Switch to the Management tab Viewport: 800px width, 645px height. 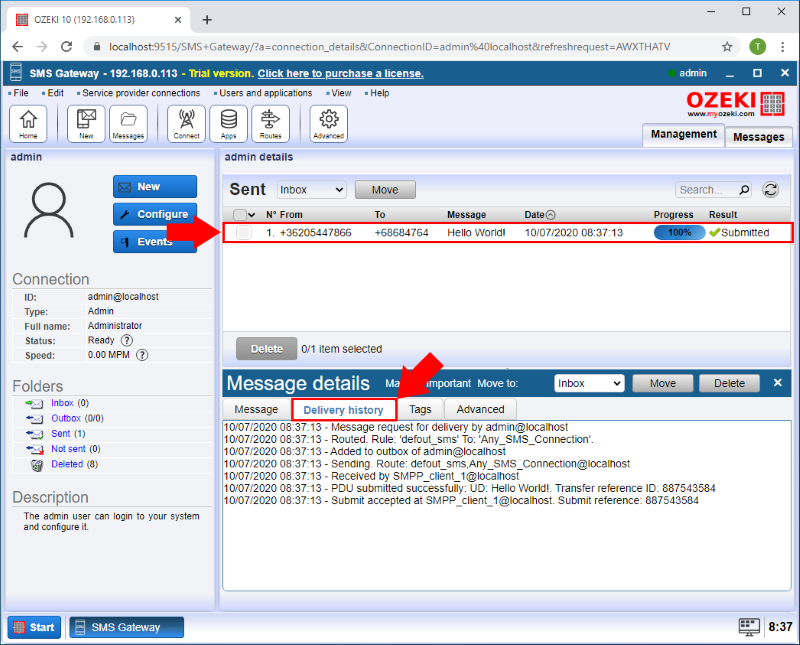pos(684,135)
